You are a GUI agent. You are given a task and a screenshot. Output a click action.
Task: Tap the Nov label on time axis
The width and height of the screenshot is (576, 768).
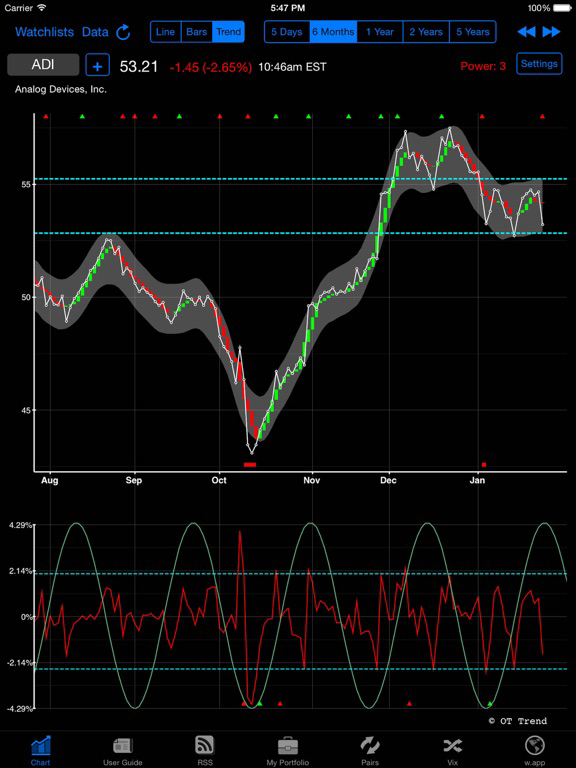pos(312,480)
